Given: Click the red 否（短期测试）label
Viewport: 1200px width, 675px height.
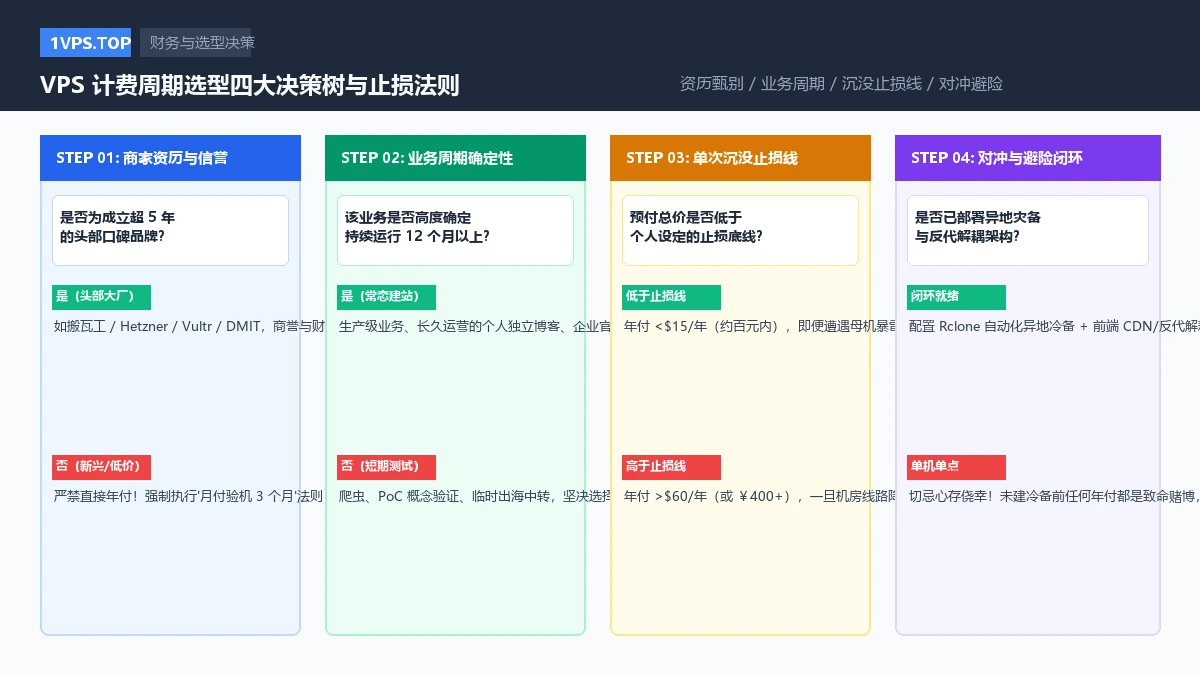Looking at the screenshot, I should pos(386,467).
